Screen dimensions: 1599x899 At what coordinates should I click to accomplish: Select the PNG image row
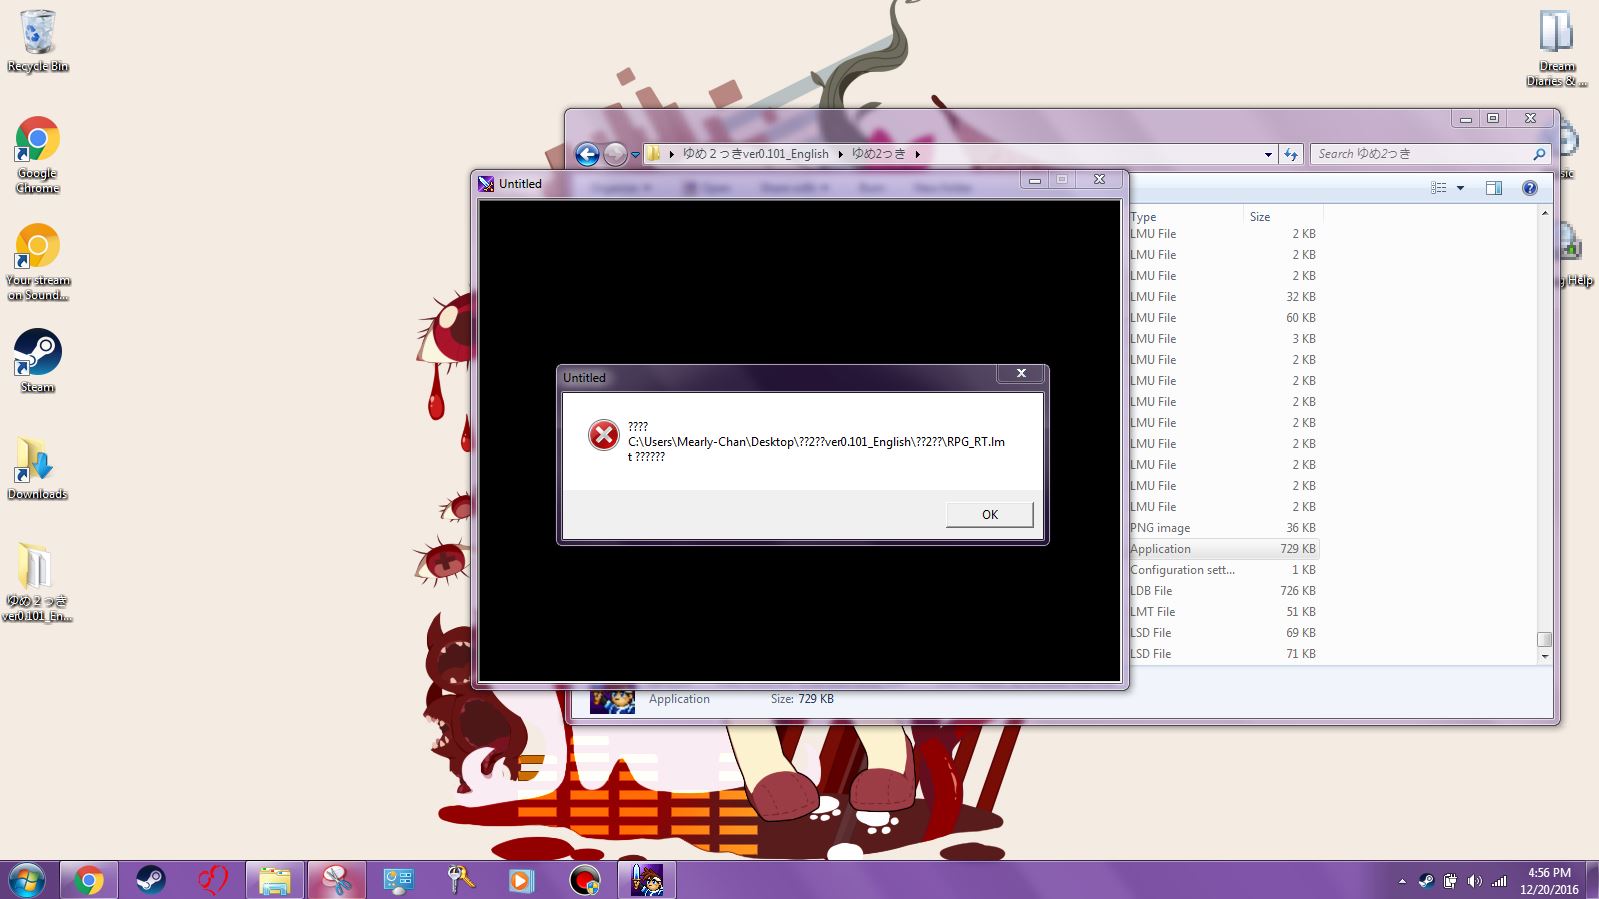click(1223, 528)
